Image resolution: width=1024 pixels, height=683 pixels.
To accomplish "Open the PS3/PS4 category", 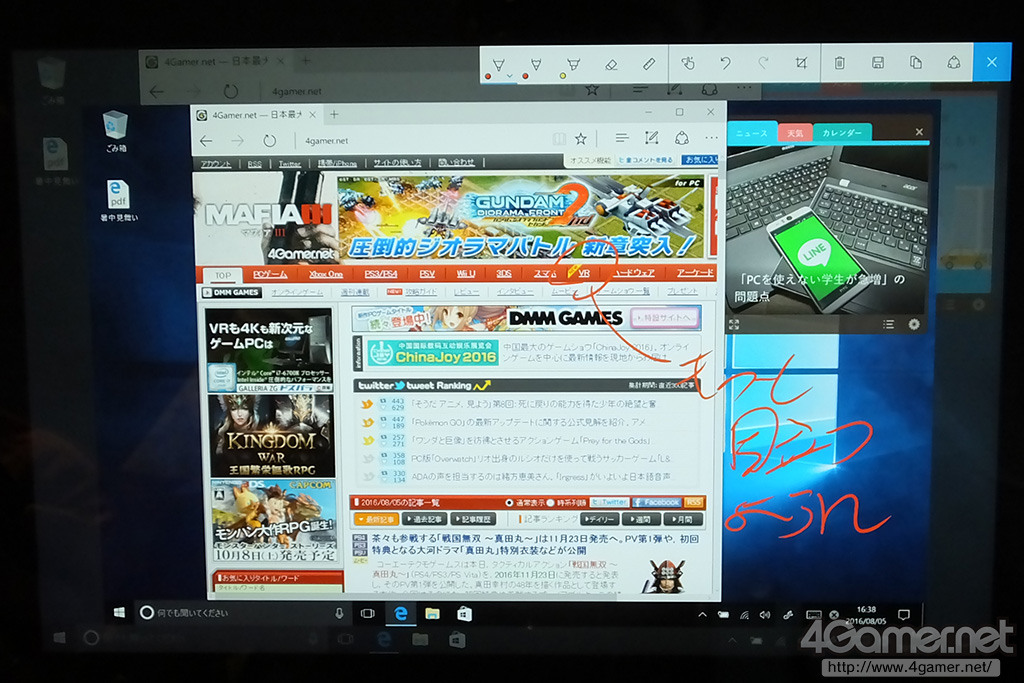I will click(x=381, y=274).
